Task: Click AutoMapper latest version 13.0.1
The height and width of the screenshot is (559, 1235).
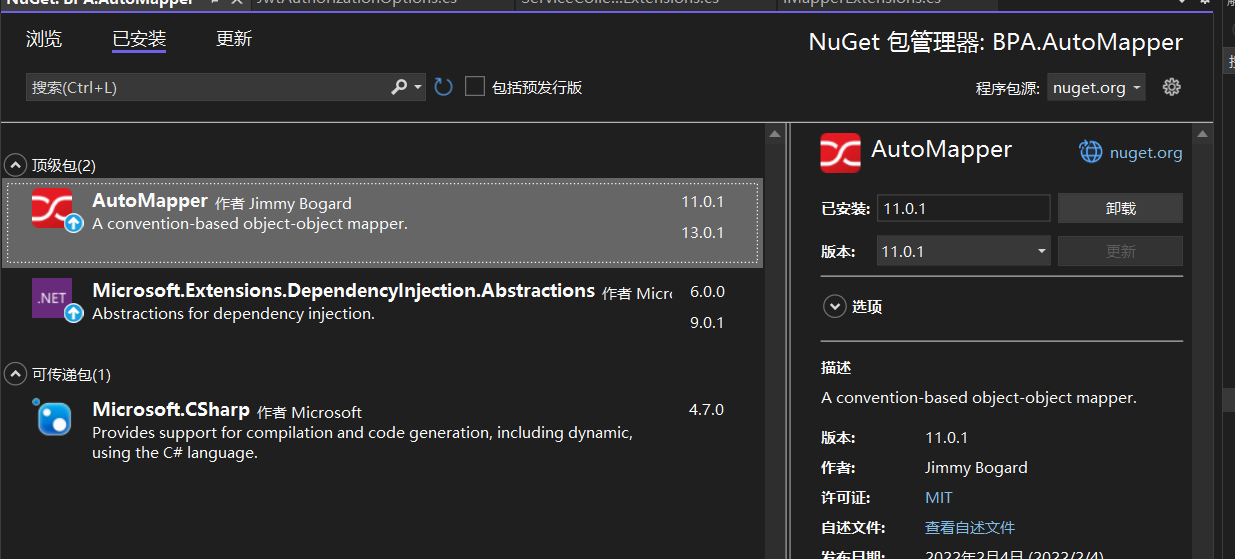Action: (x=703, y=232)
